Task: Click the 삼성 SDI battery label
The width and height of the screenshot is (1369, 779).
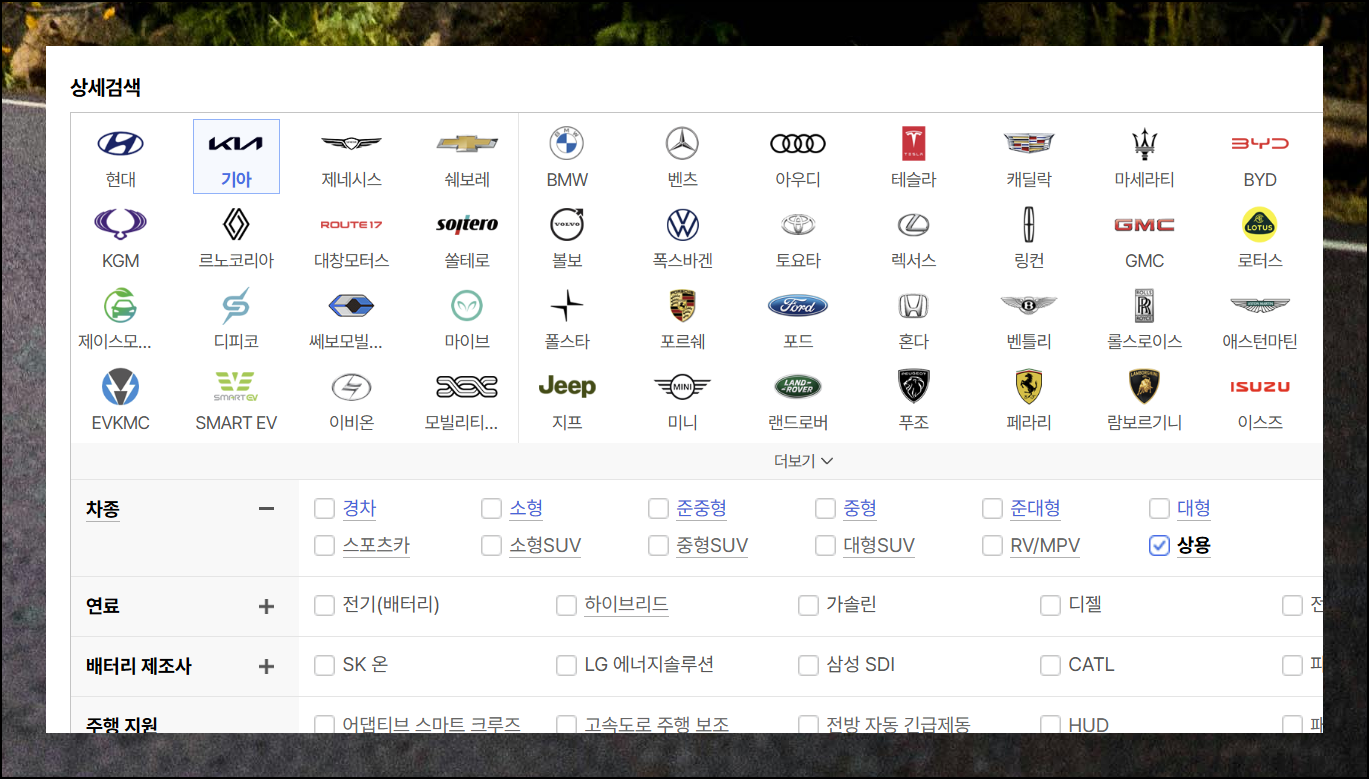Action: coord(860,665)
